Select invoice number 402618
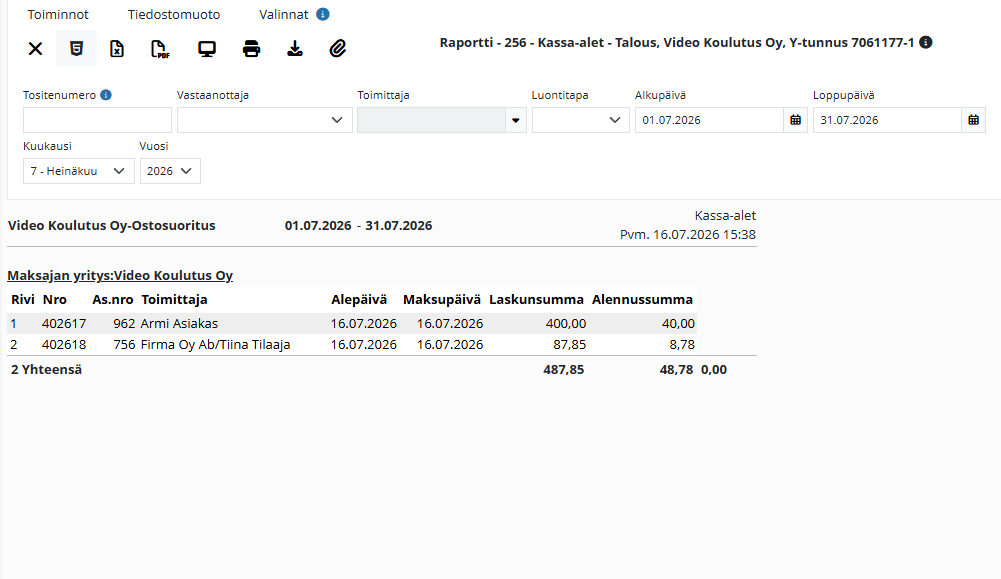Image resolution: width=1001 pixels, height=579 pixels. 64,345
